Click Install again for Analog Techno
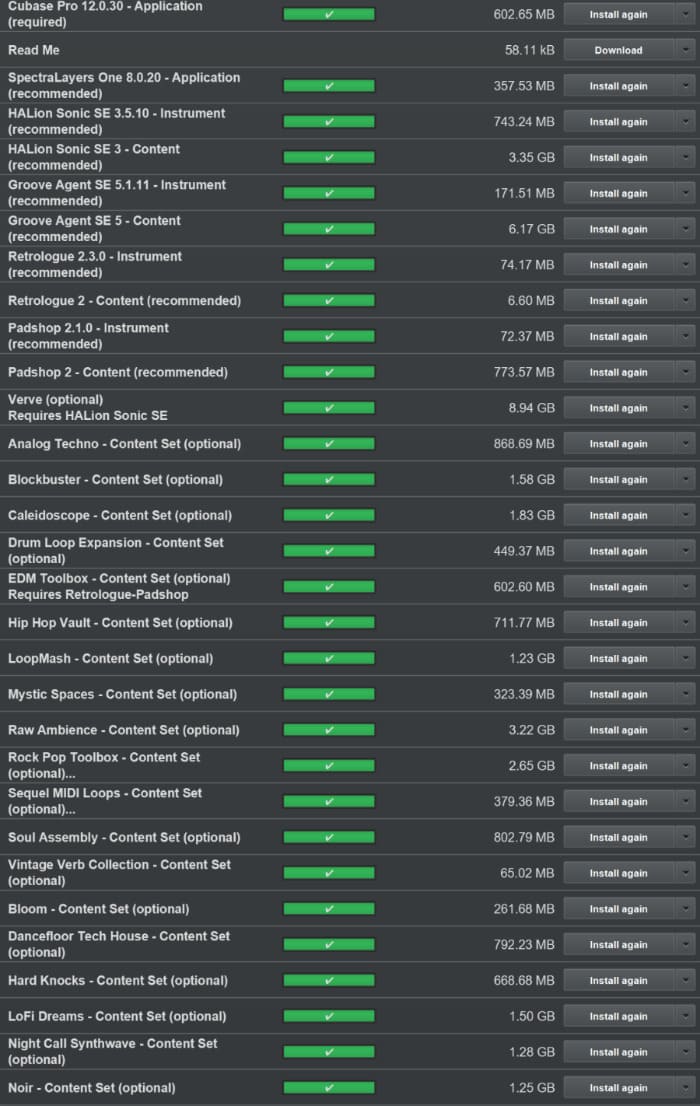Screen dimensions: 700x1106 619,444
